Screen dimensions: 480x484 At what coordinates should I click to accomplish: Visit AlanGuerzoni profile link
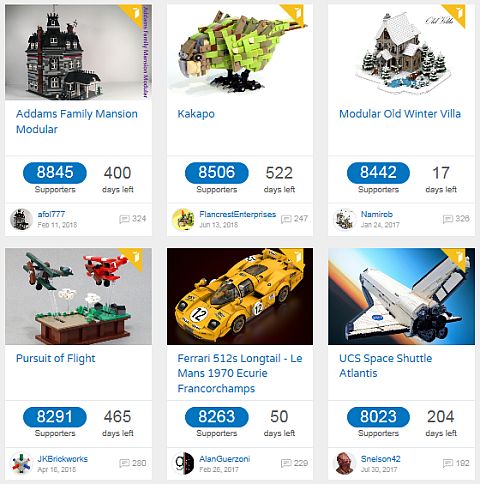tap(224, 459)
